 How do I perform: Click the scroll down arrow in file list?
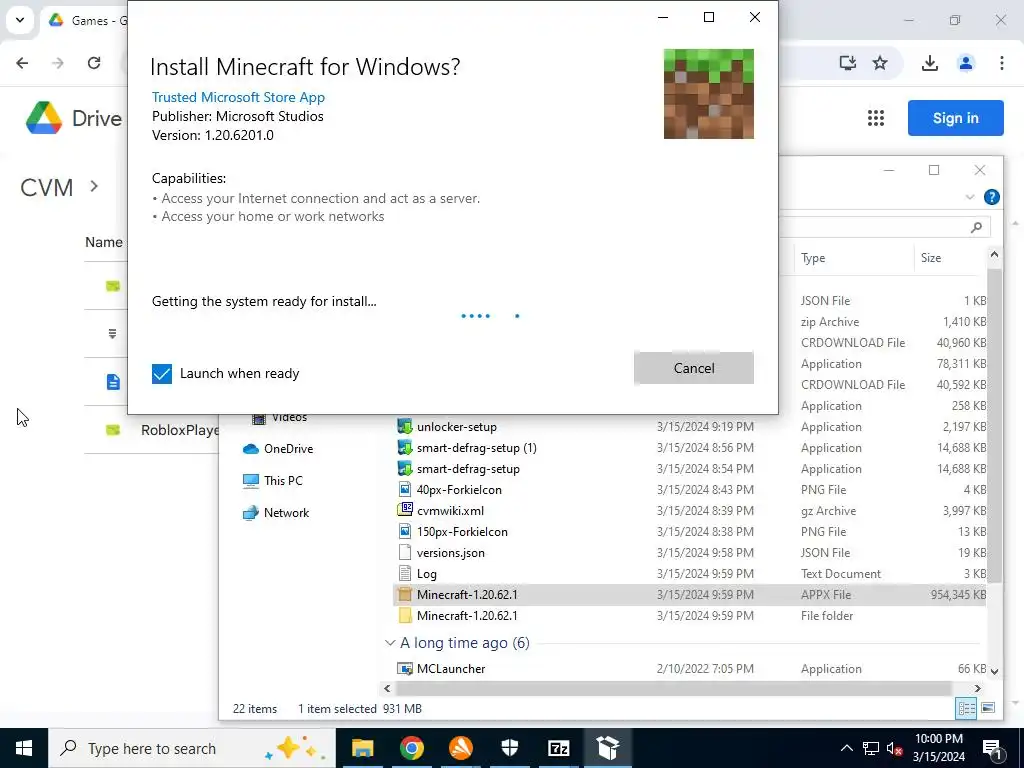(x=994, y=671)
